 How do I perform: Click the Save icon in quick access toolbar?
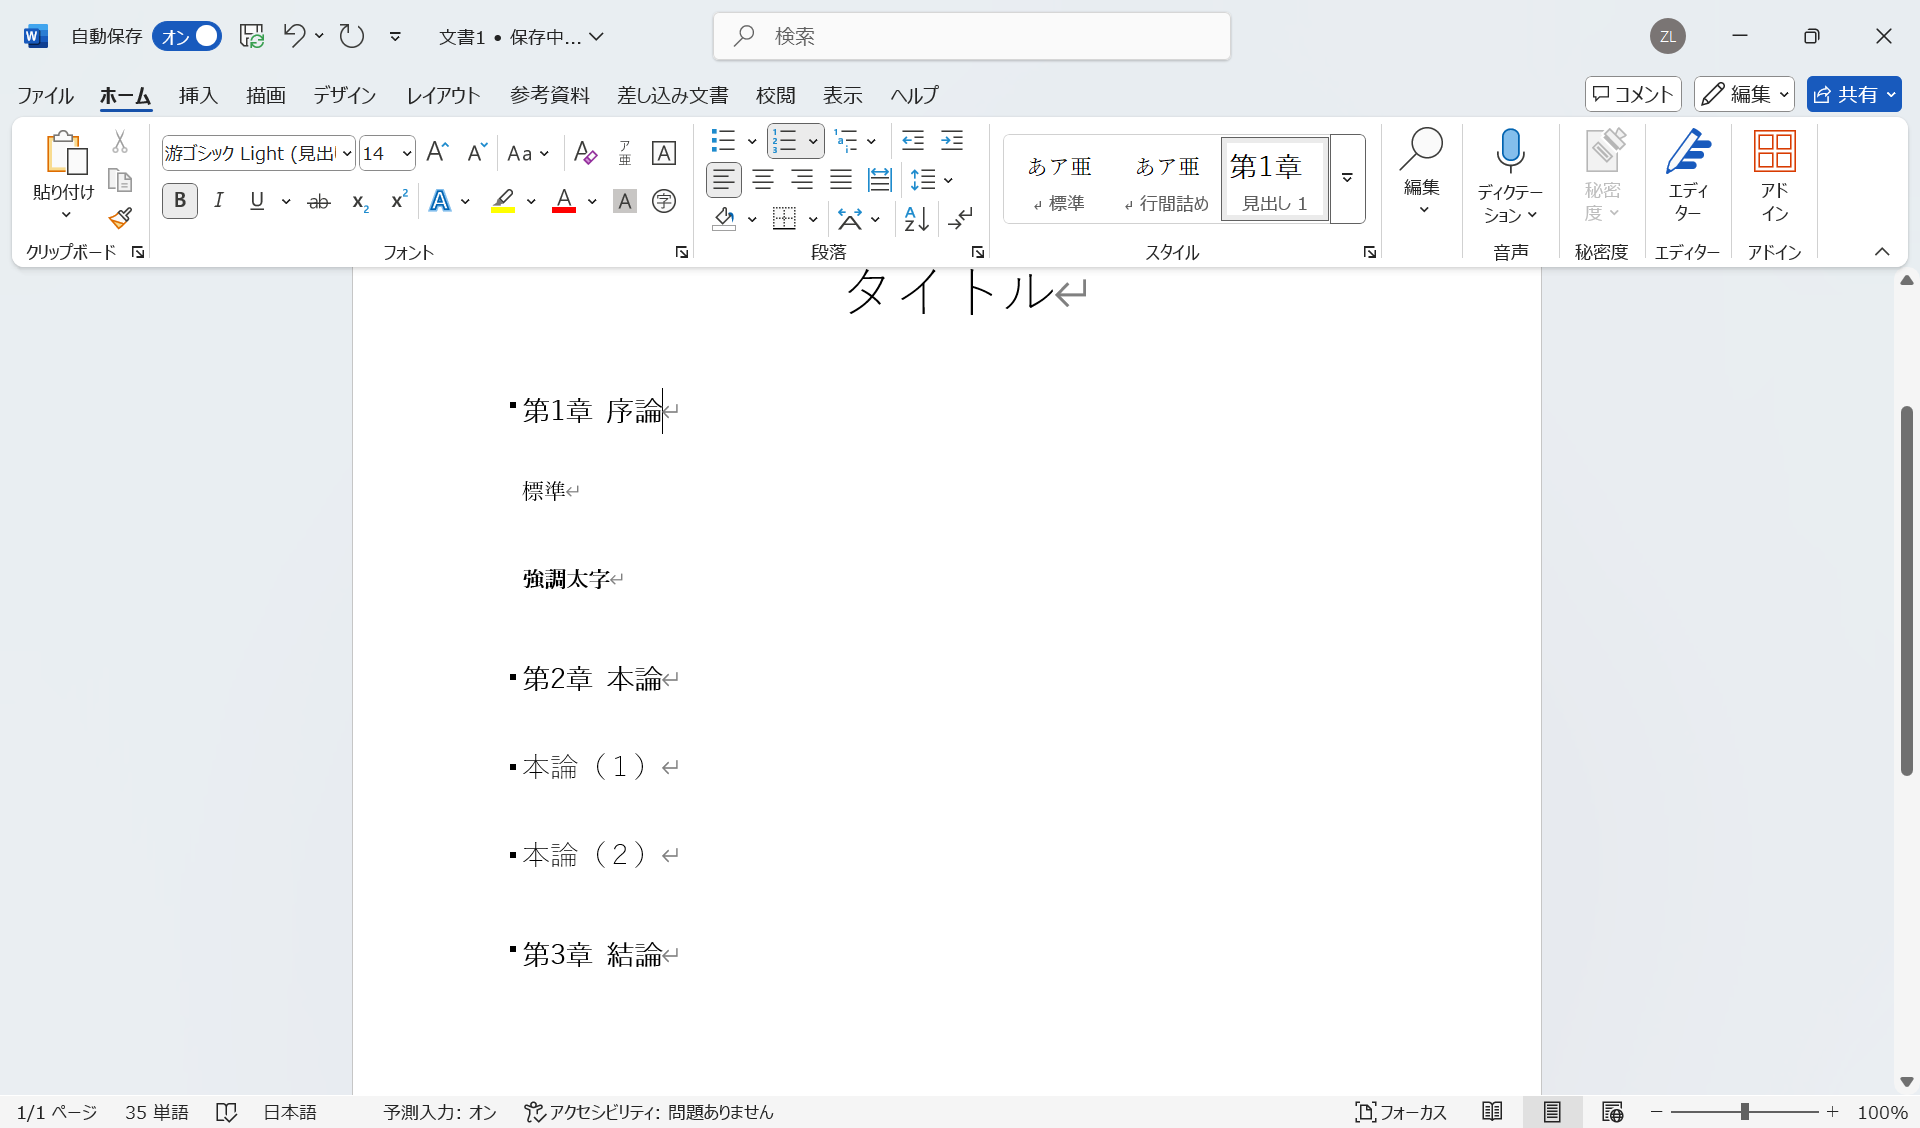coord(251,36)
